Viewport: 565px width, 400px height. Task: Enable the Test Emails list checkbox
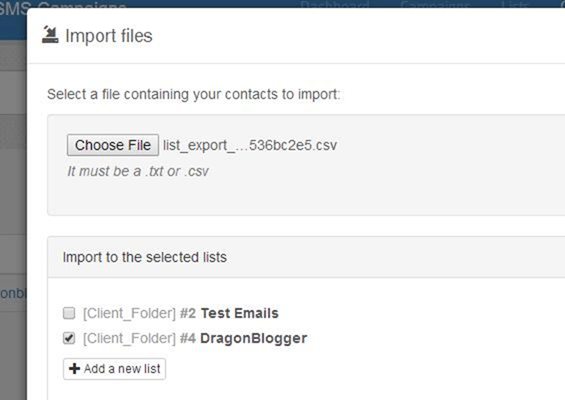pyautogui.click(x=69, y=313)
